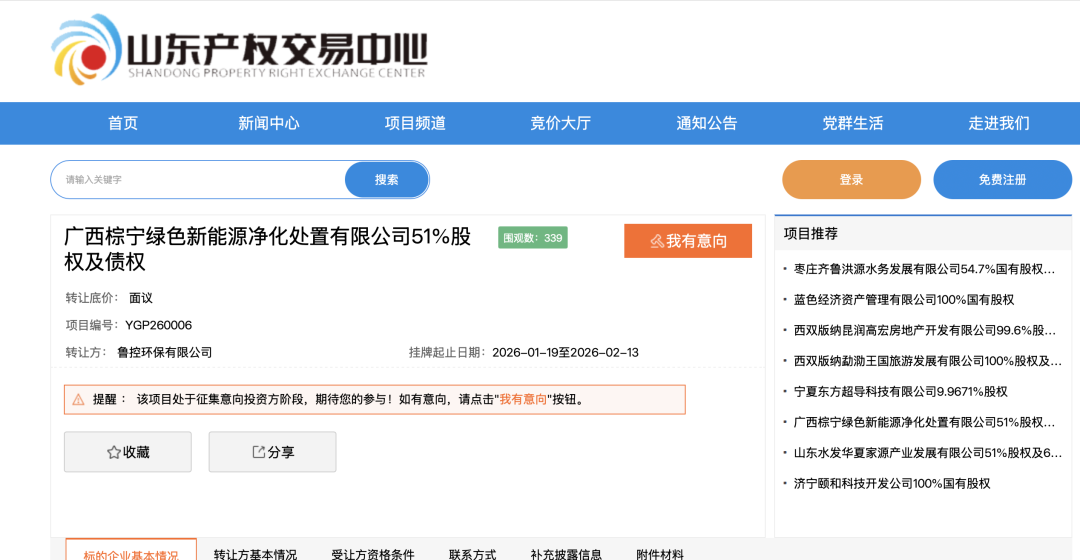Open the 联系方式 tab

tap(472, 554)
